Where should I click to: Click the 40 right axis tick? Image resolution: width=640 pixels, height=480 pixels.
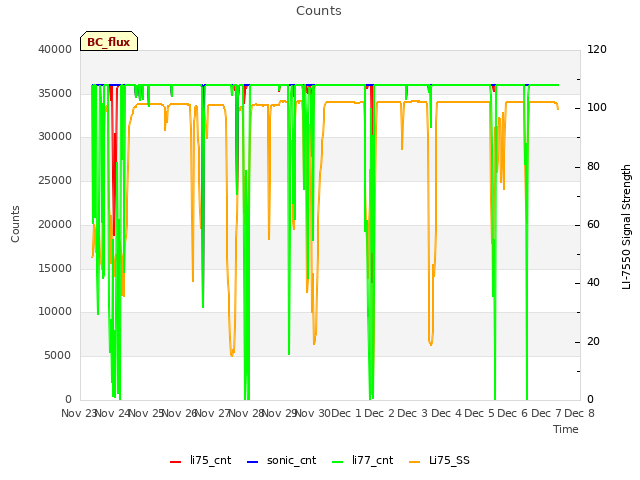point(593,282)
